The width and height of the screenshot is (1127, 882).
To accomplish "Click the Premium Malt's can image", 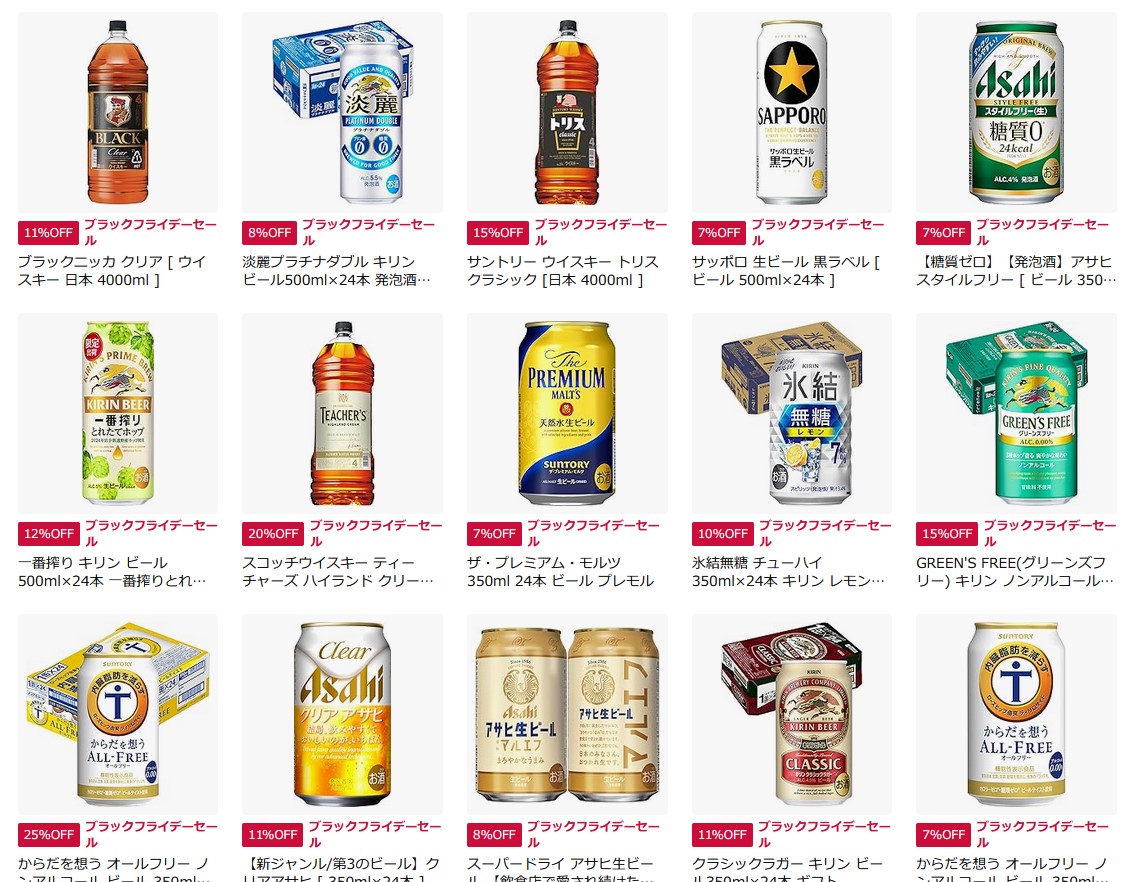I will [567, 413].
